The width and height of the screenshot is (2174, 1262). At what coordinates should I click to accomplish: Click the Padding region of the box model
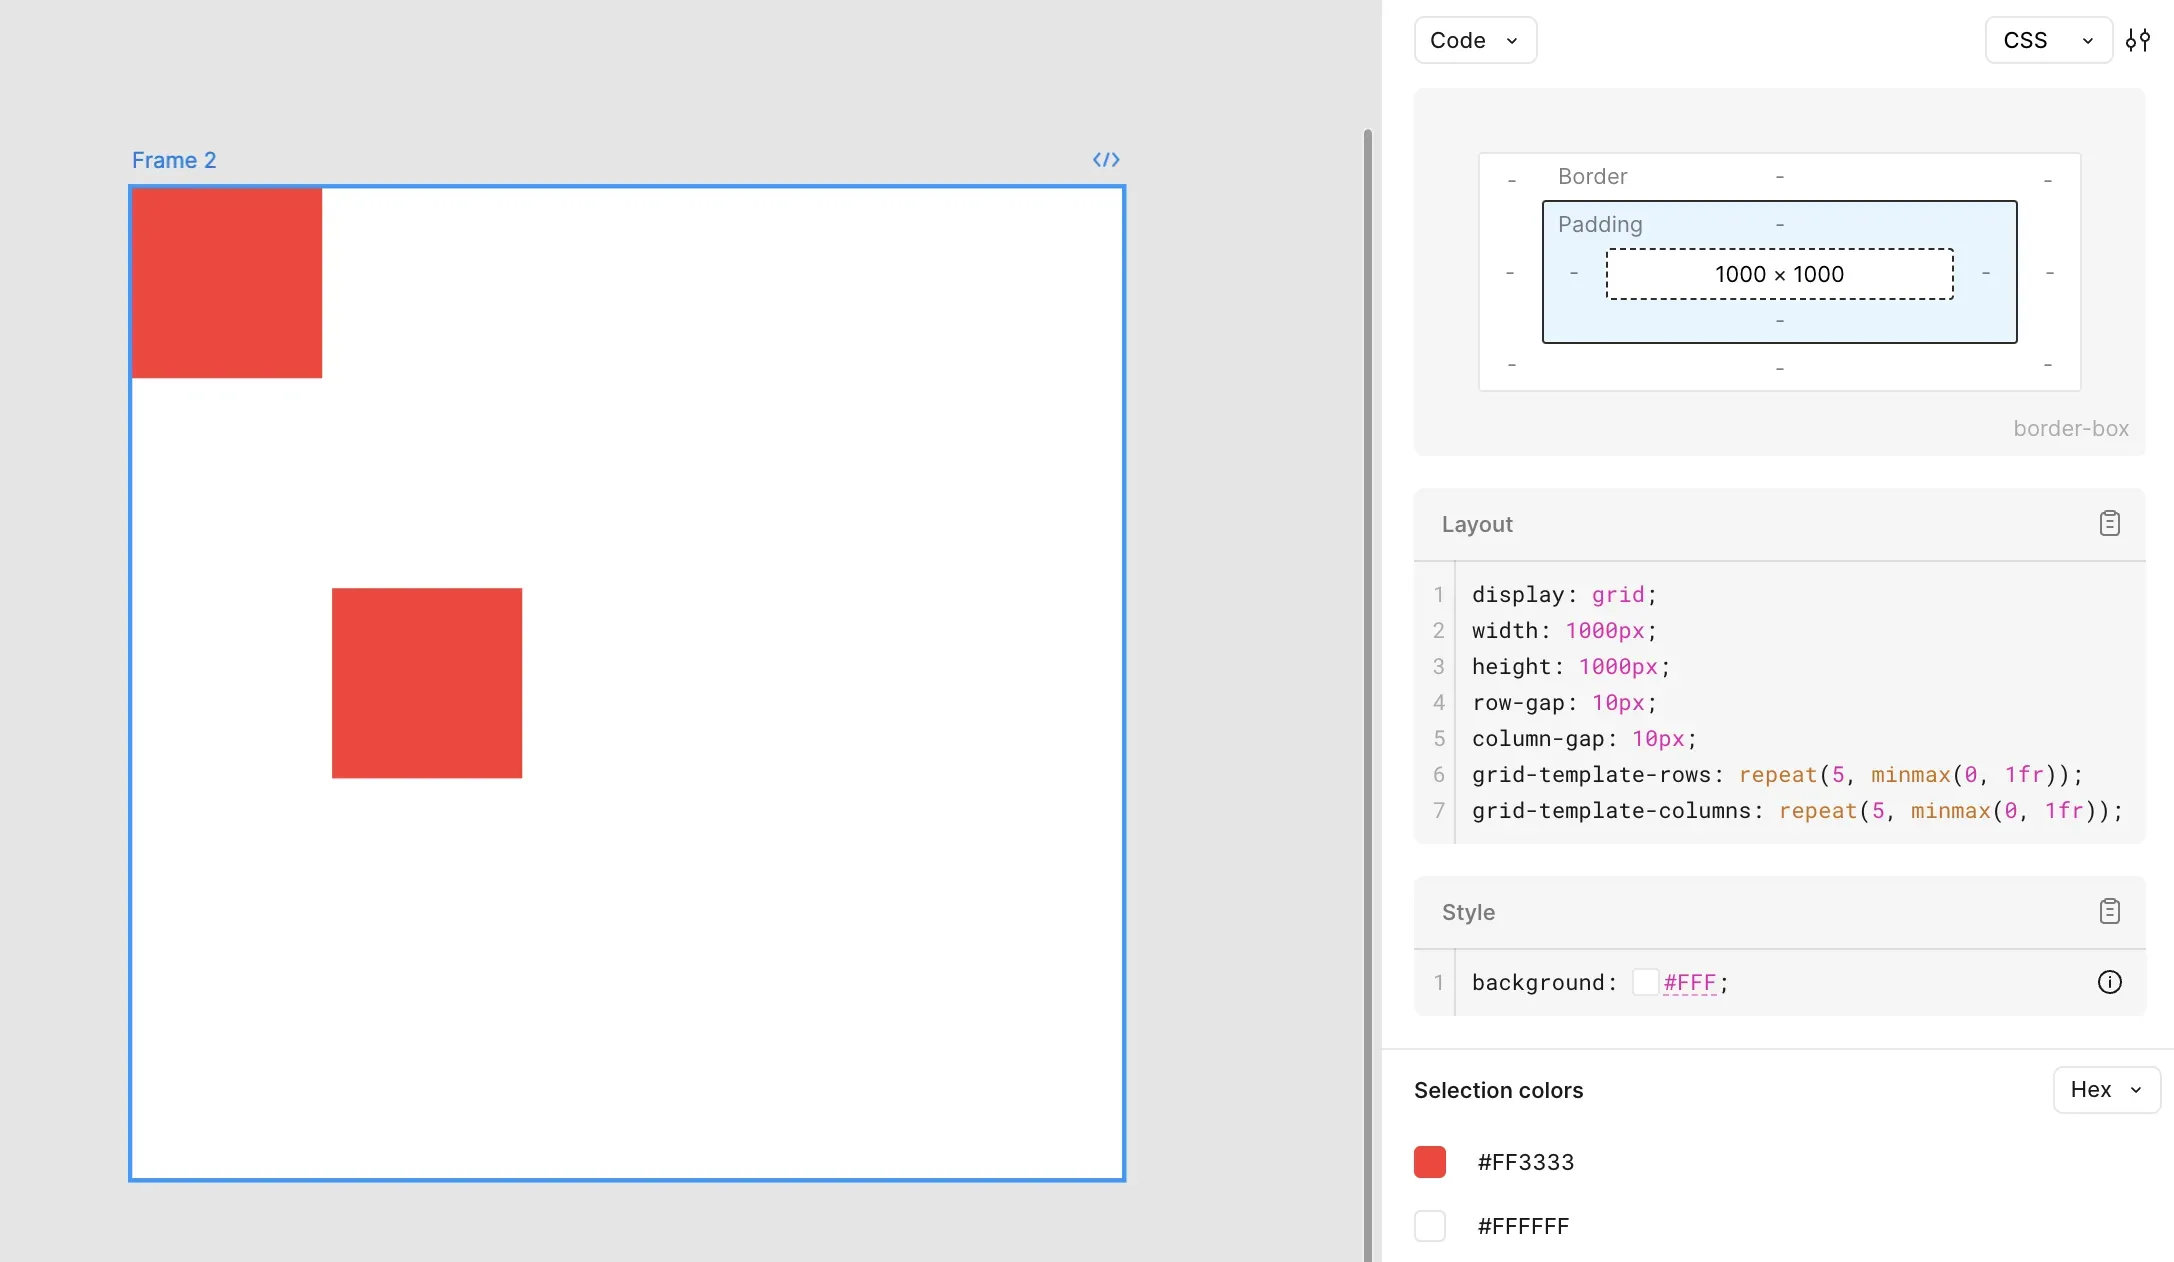[x=1600, y=224]
